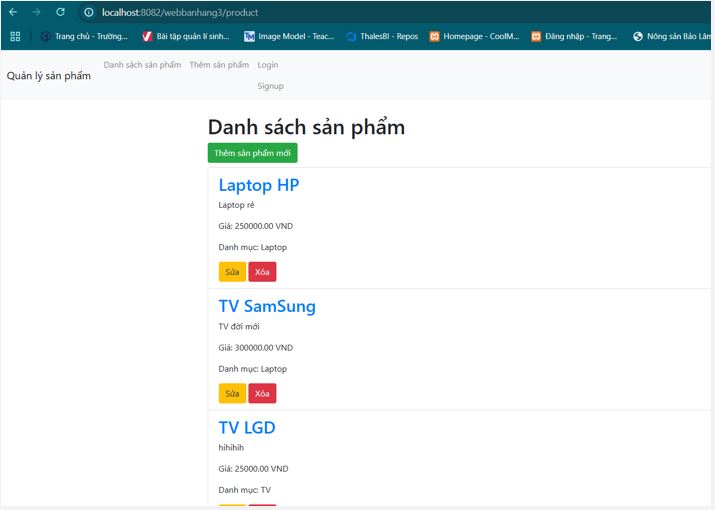This screenshot has width=715, height=510.
Task: Open the 'Trang chủ - Trường' bookmark
Action: 84,36
